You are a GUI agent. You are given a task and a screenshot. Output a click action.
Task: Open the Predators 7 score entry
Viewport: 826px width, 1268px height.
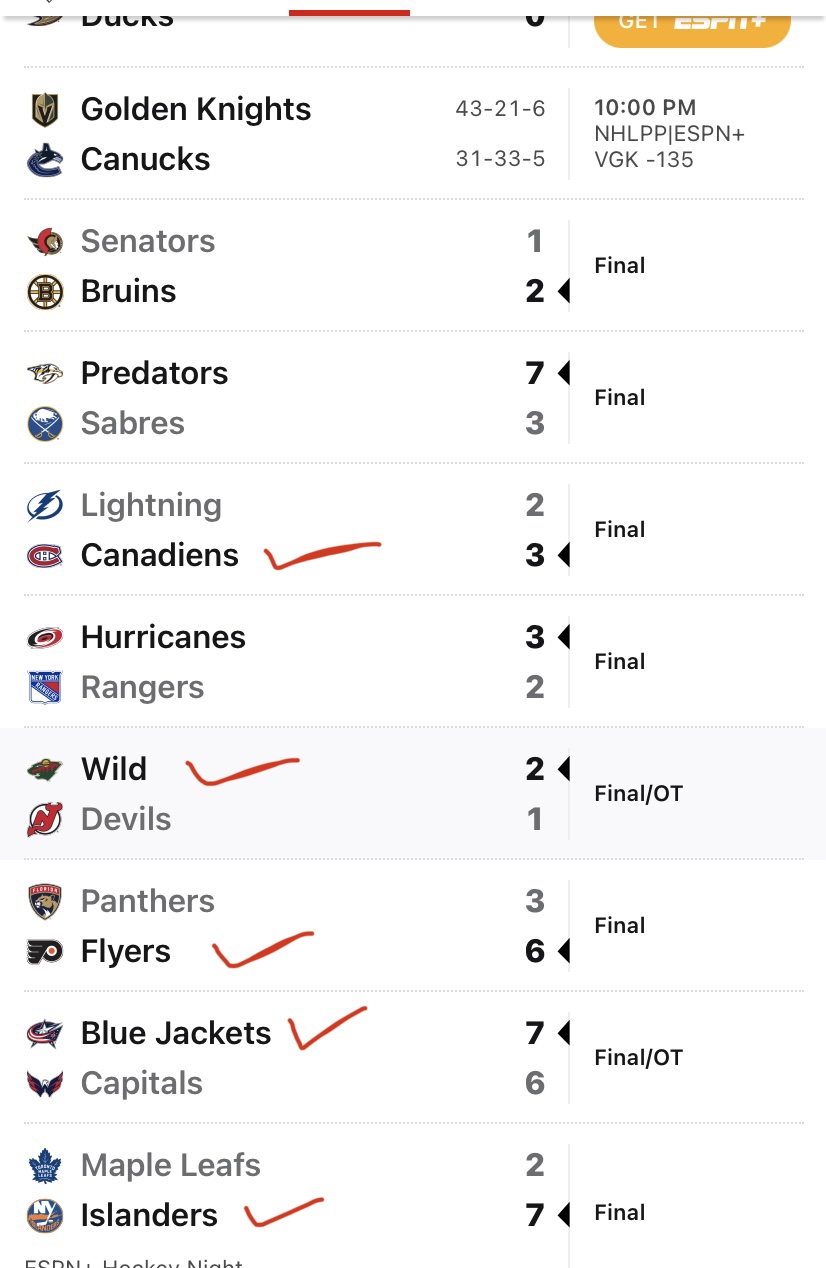tap(535, 374)
